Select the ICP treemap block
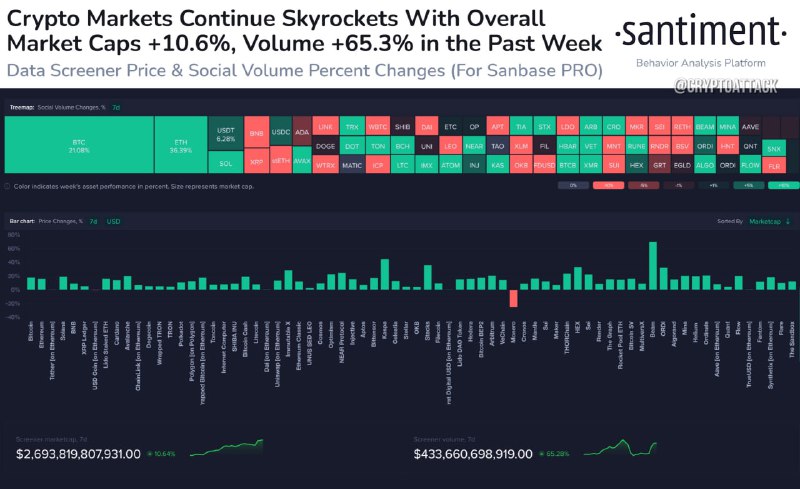Screen dimensions: 800x489 [x=378, y=164]
